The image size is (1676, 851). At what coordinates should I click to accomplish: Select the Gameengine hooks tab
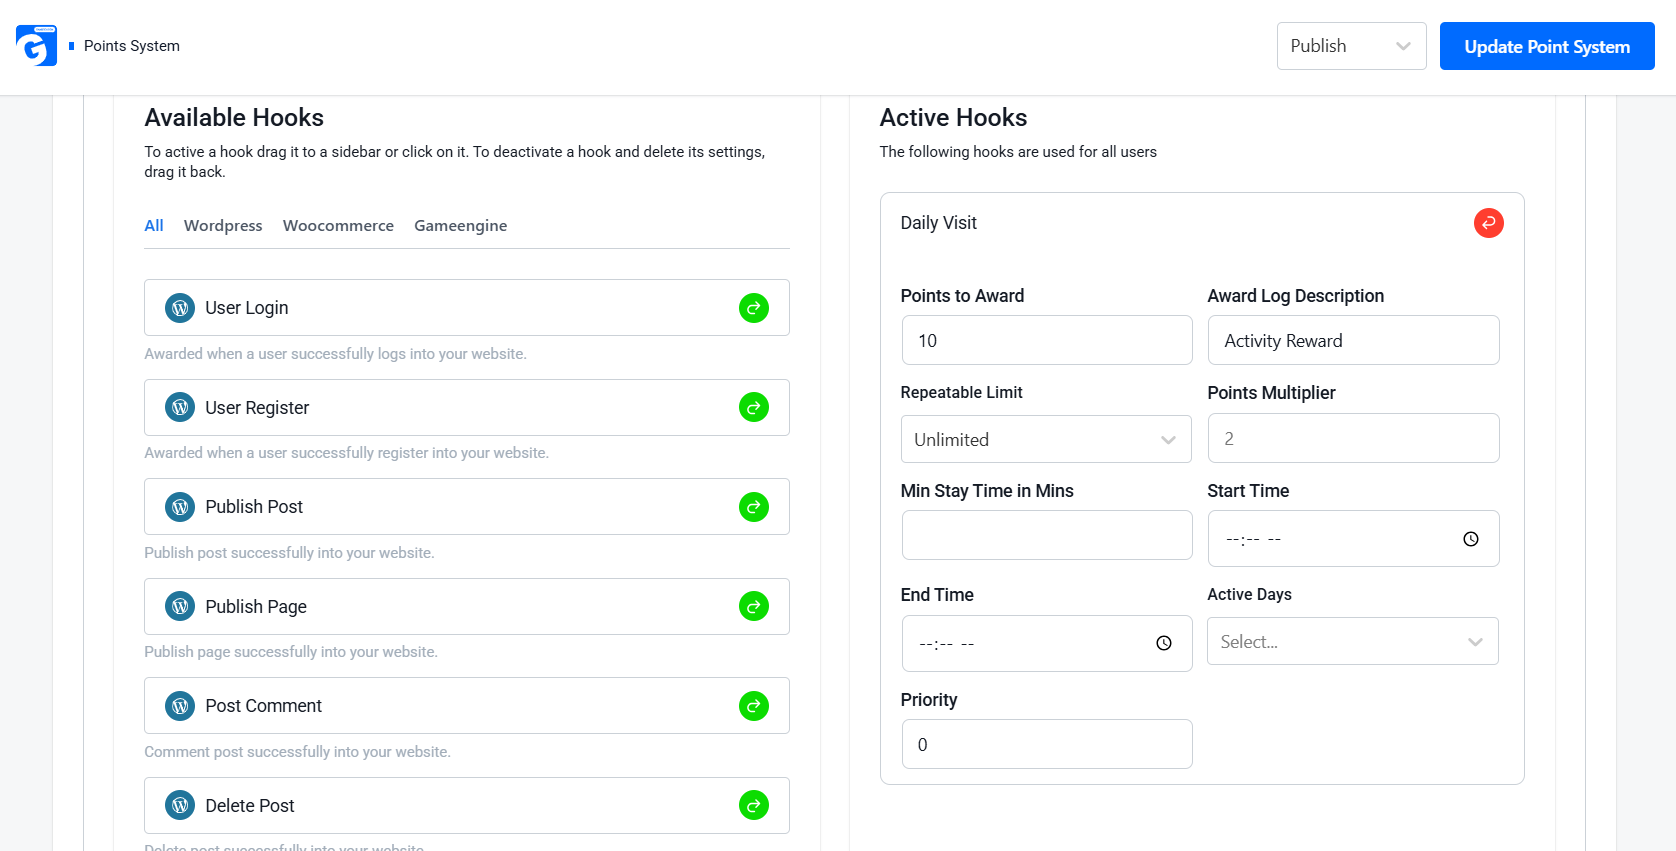tap(461, 226)
